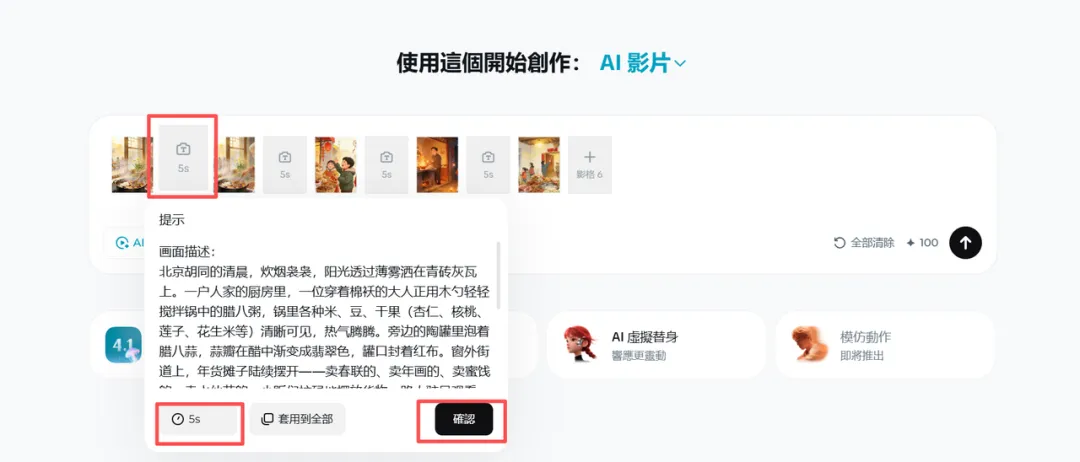Select the last market scene thumbnail
The height and width of the screenshot is (462, 1080).
(539, 165)
